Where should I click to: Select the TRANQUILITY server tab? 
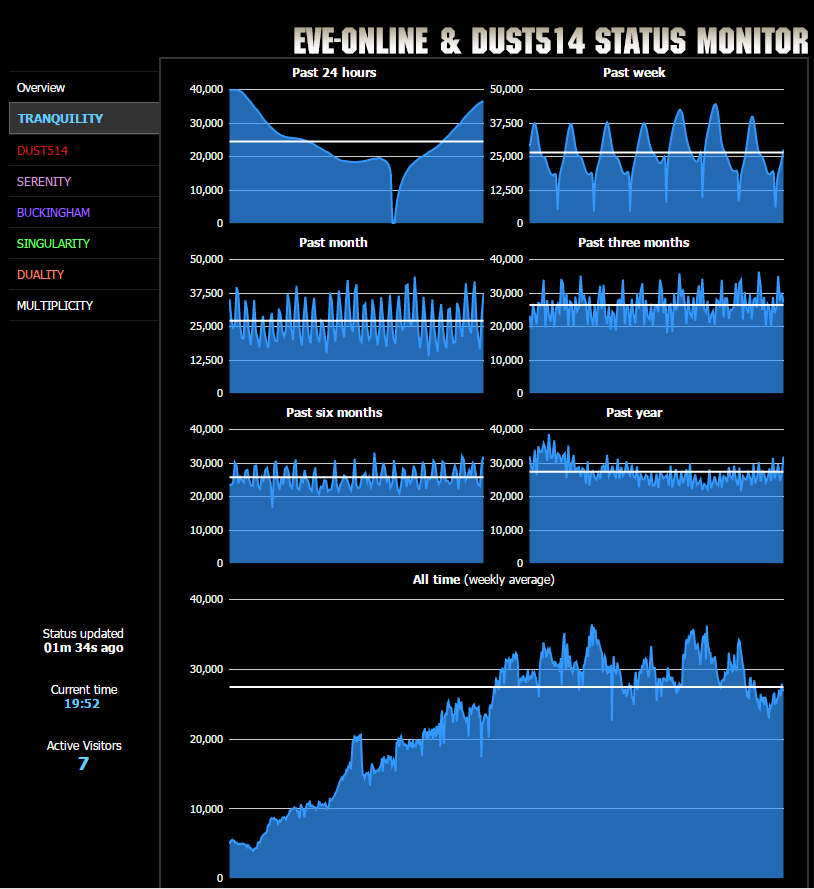tap(84, 118)
